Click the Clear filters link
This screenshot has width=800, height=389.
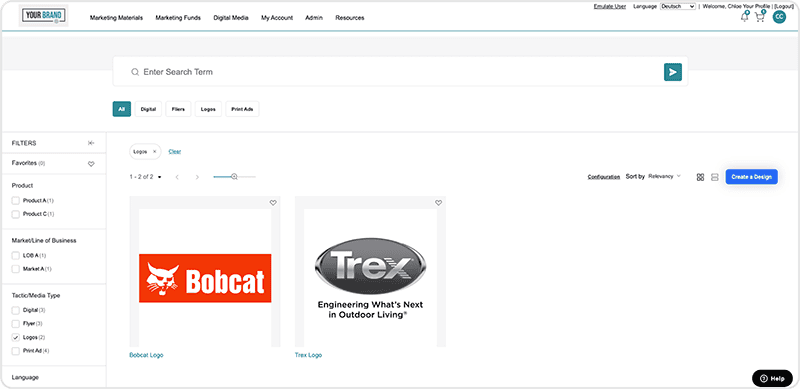[x=174, y=152]
